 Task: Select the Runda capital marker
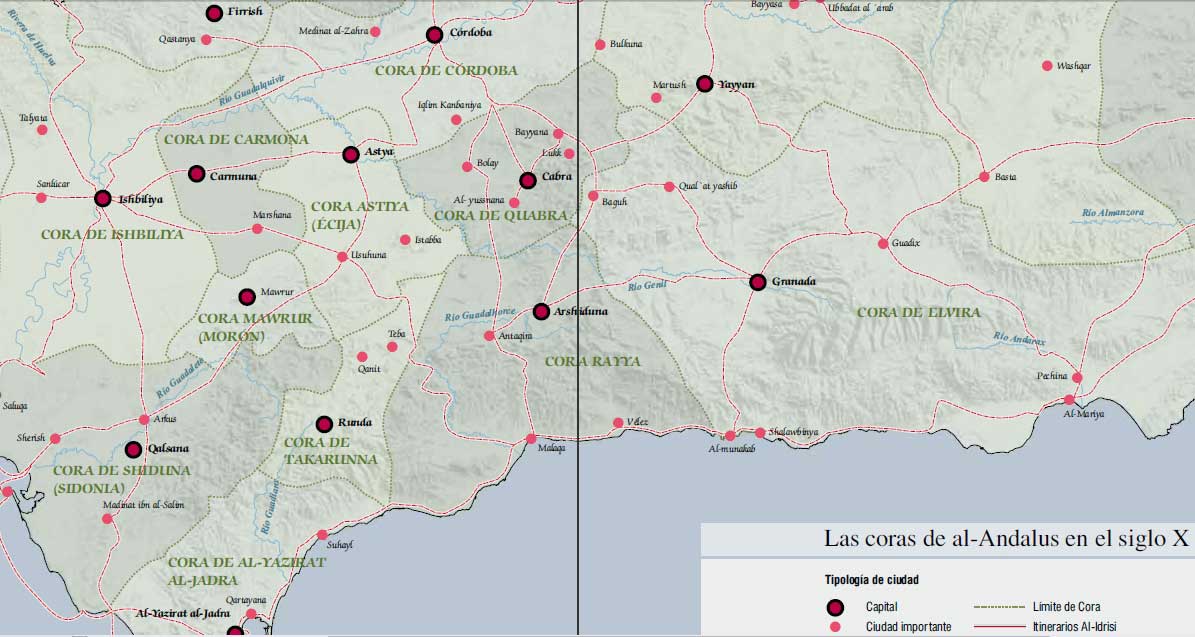[x=324, y=423]
